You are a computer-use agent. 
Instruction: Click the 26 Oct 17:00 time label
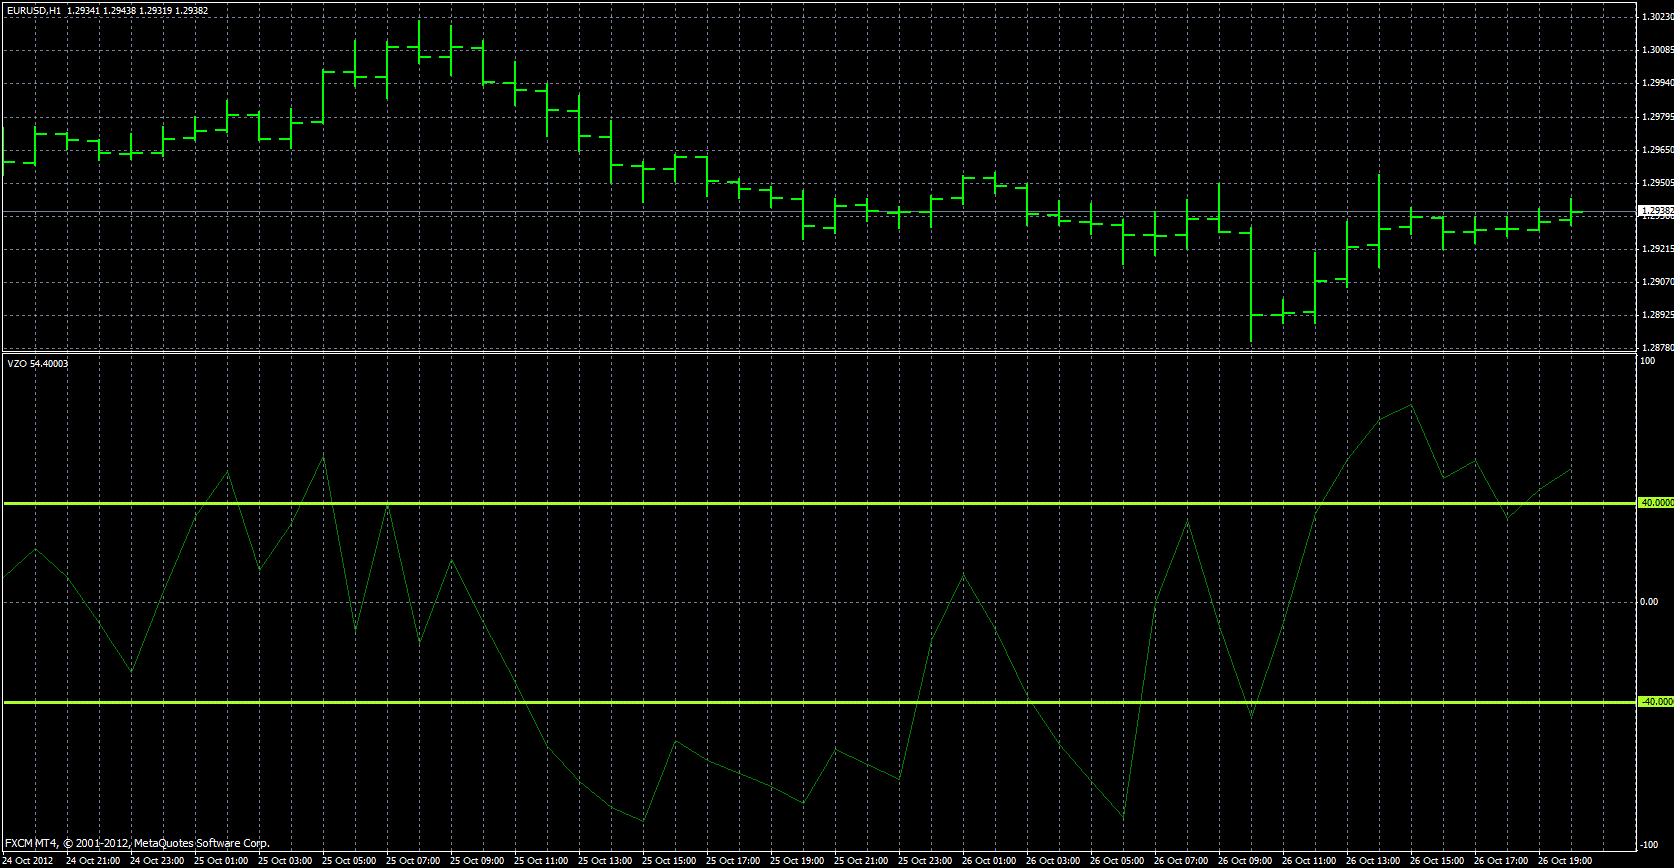[x=1501, y=861]
